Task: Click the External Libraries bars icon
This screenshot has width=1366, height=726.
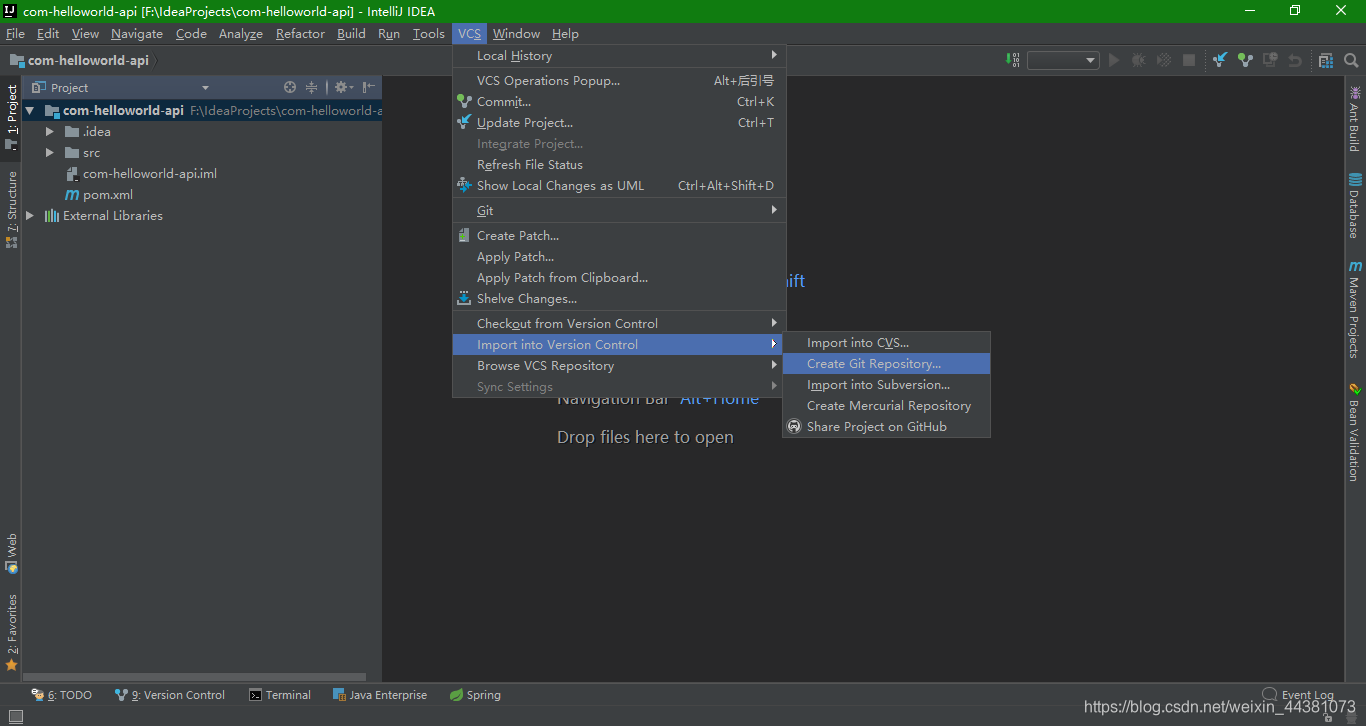Action: tap(52, 216)
